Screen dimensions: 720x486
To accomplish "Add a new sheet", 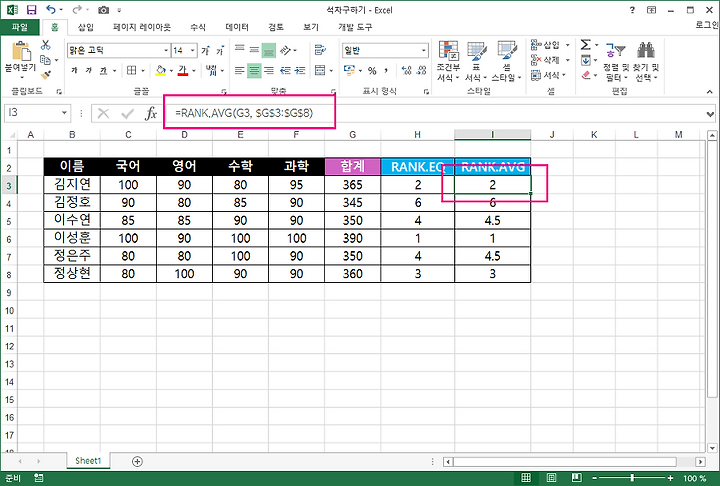I will pyautogui.click(x=137, y=461).
